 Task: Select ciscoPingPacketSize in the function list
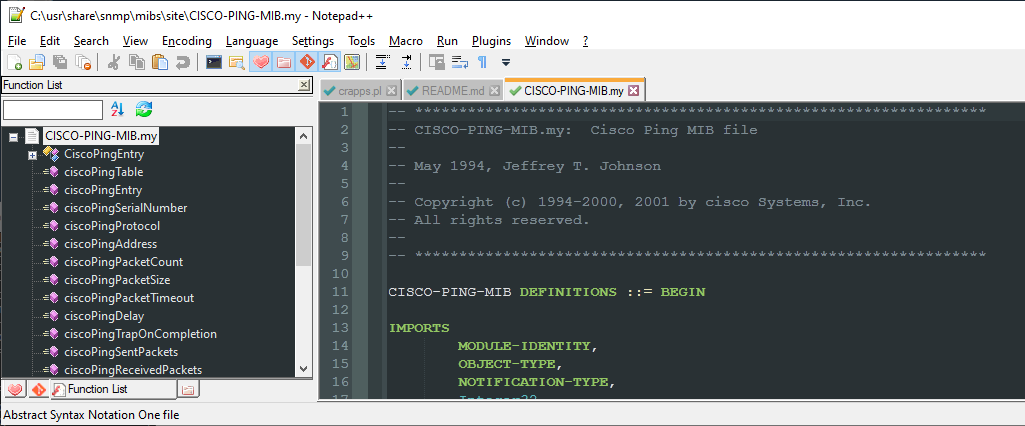[117, 280]
